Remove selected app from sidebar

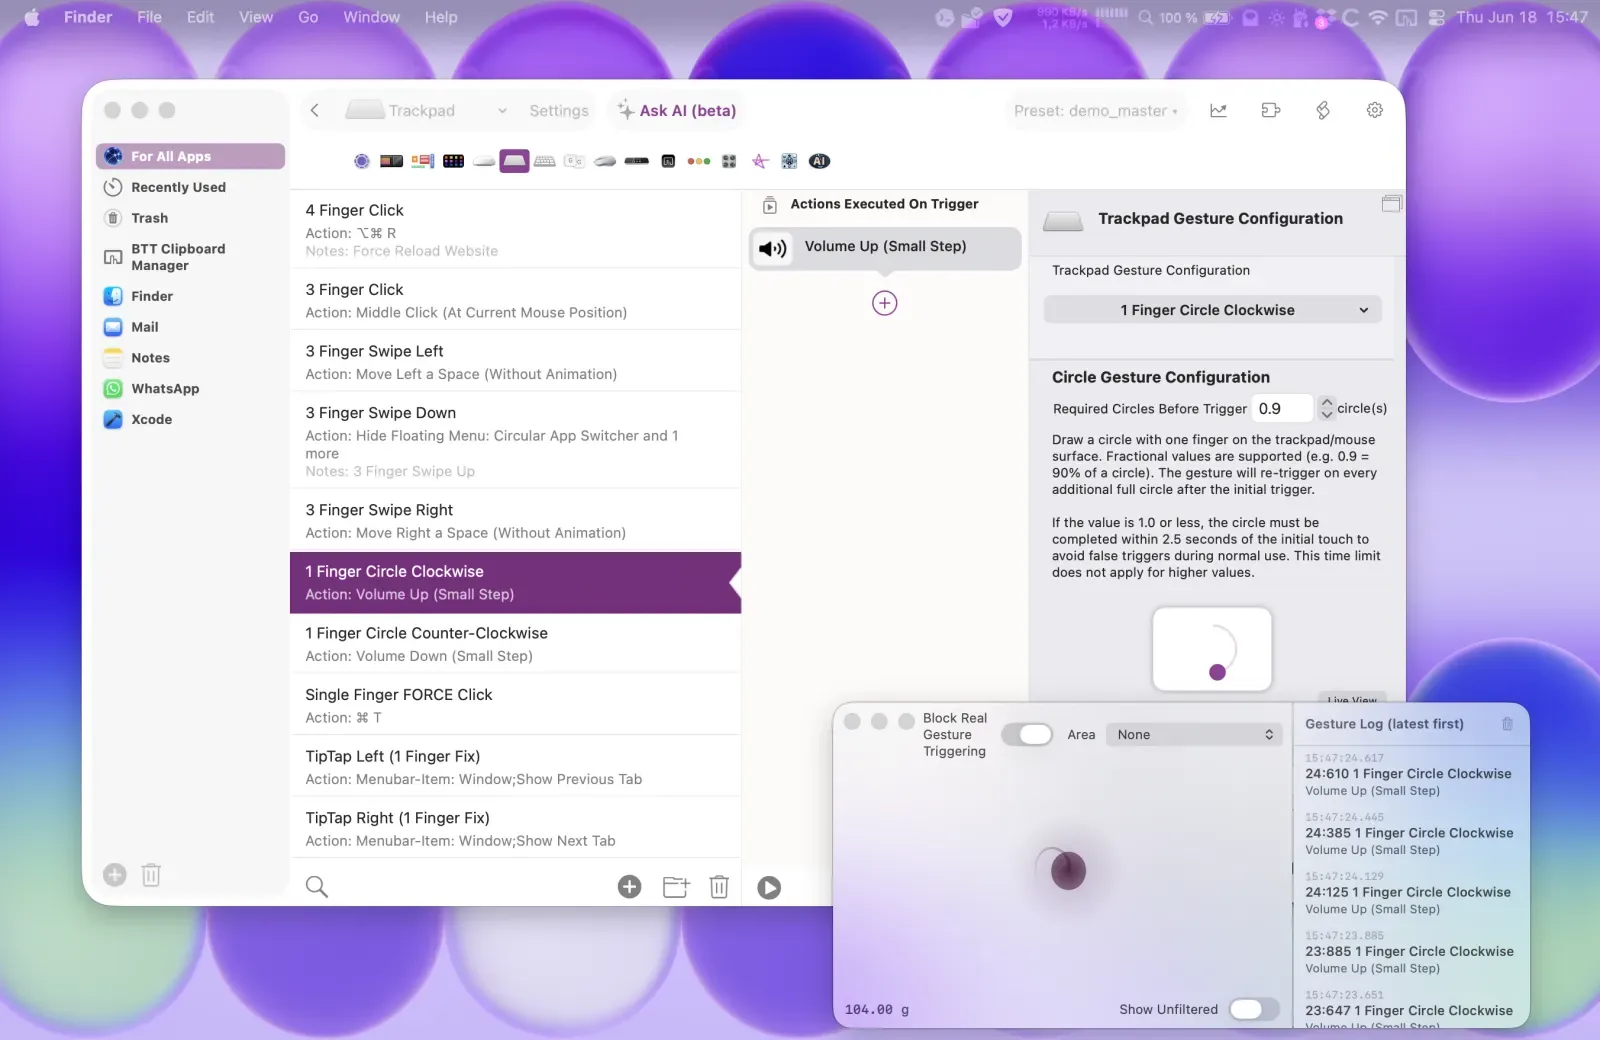click(151, 875)
